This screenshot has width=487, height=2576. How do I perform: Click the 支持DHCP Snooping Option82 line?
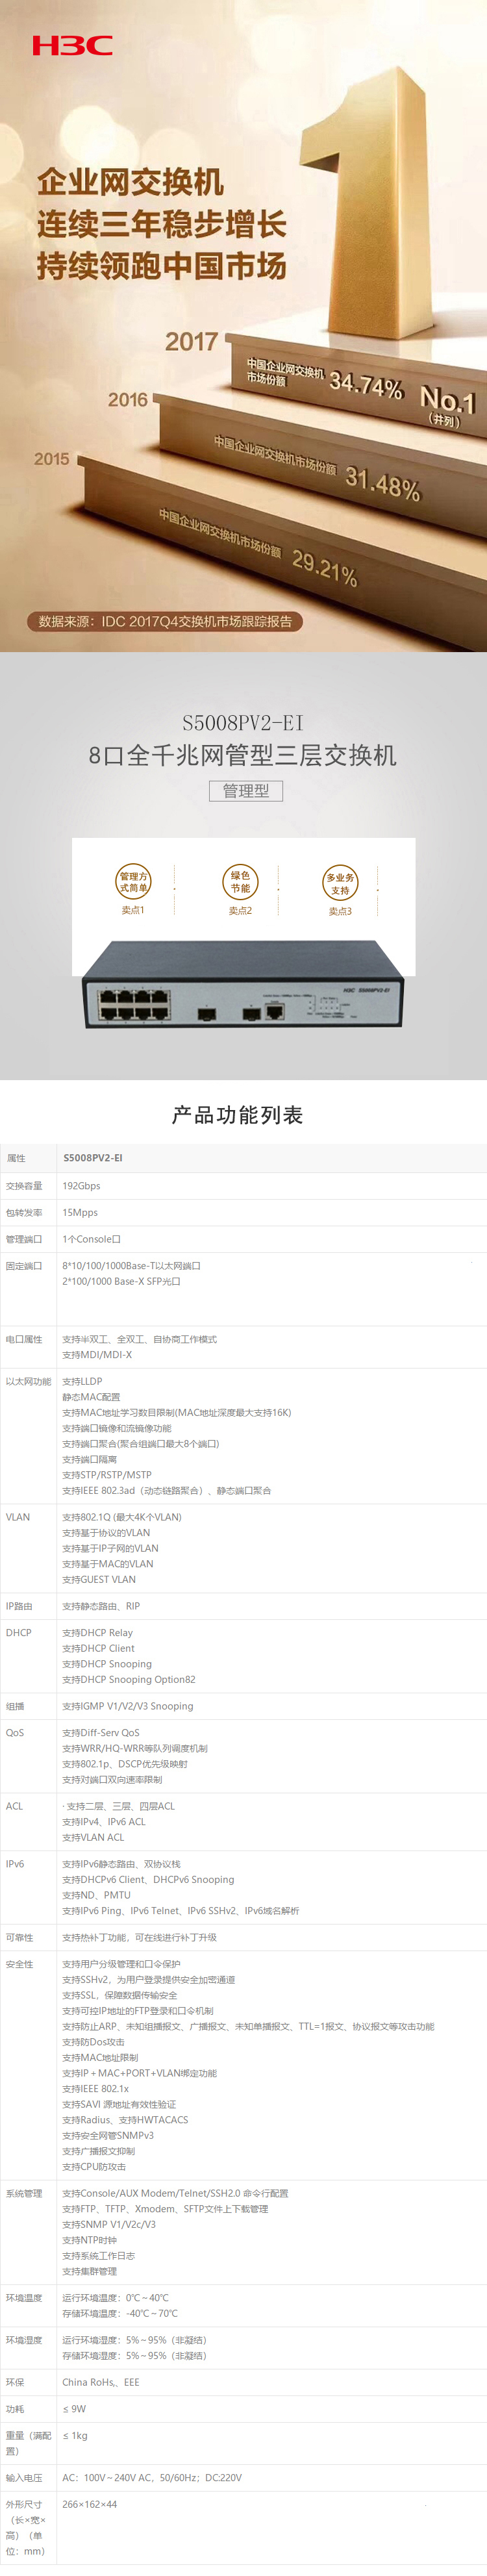[129, 1679]
